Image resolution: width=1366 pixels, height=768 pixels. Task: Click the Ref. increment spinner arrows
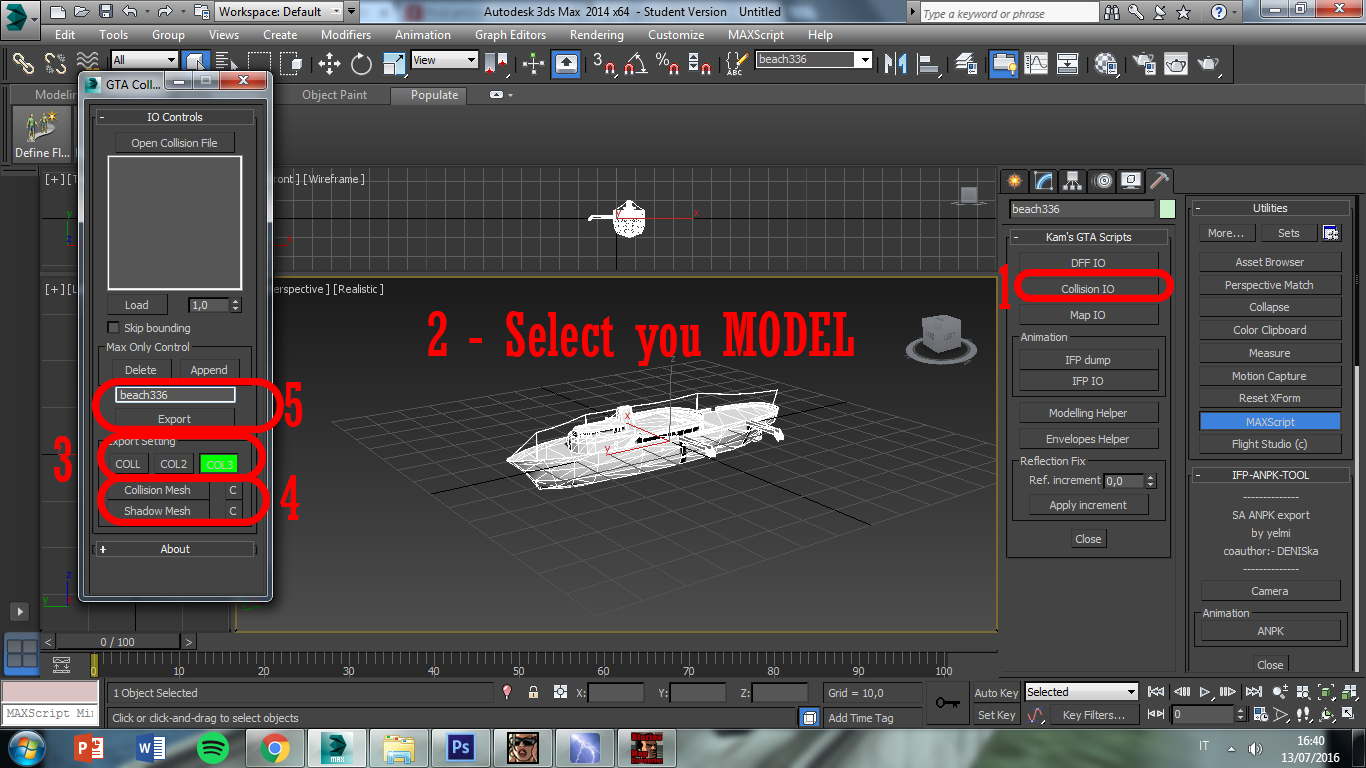(x=1150, y=481)
